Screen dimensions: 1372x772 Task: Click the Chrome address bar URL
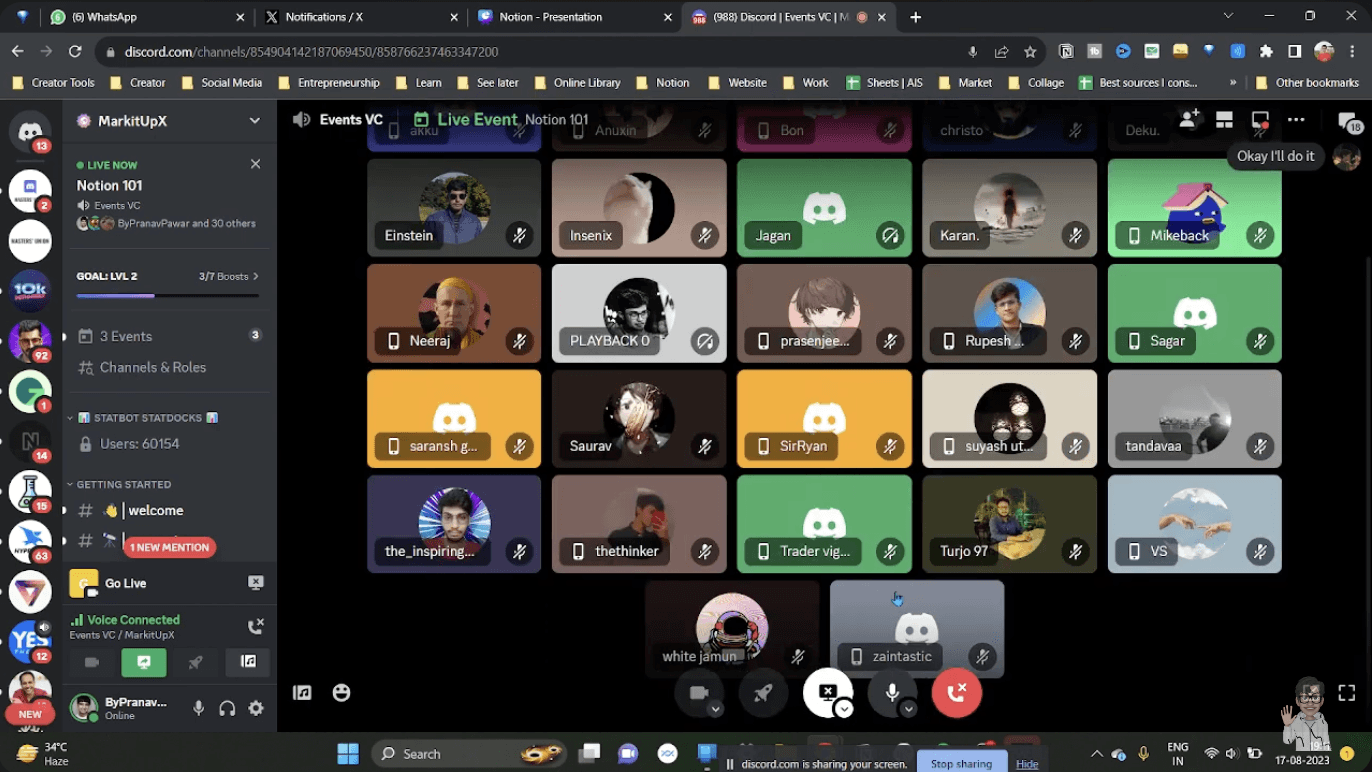point(311,51)
